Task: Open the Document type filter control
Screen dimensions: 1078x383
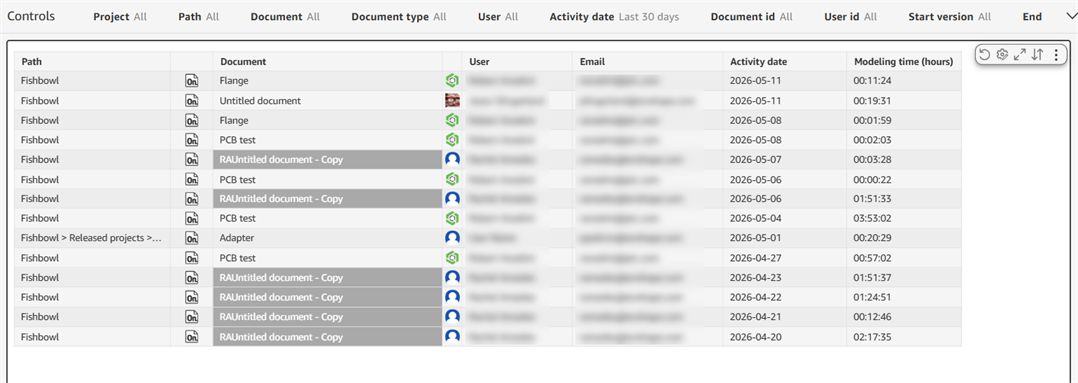Action: (x=398, y=17)
